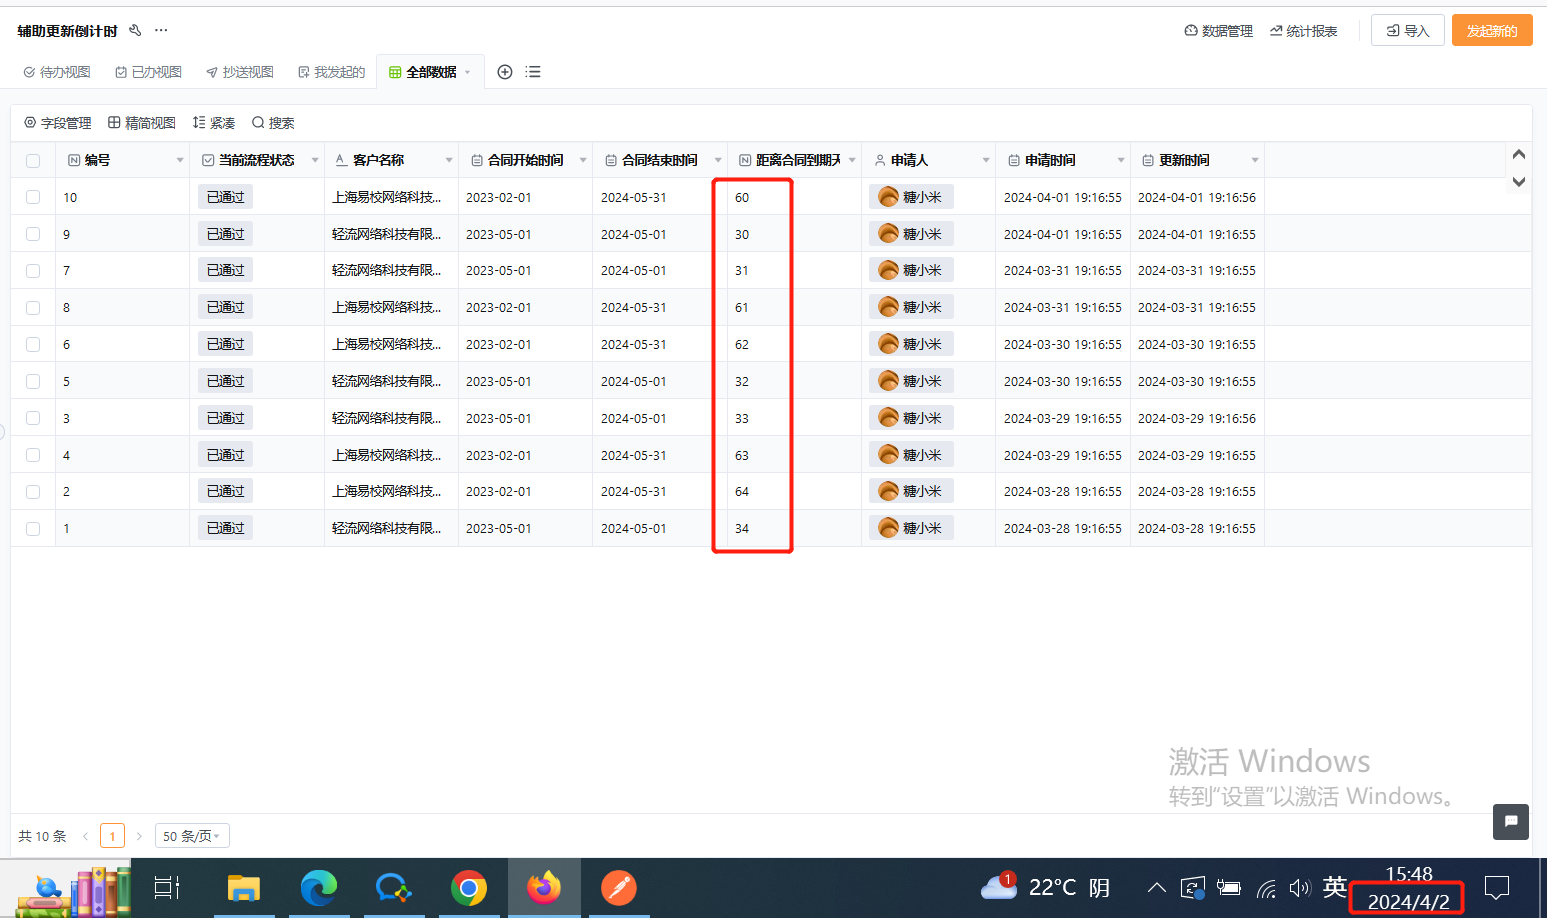1547x918 pixels.
Task: Open 更新时间 column dropdown arrow
Action: click(1255, 160)
